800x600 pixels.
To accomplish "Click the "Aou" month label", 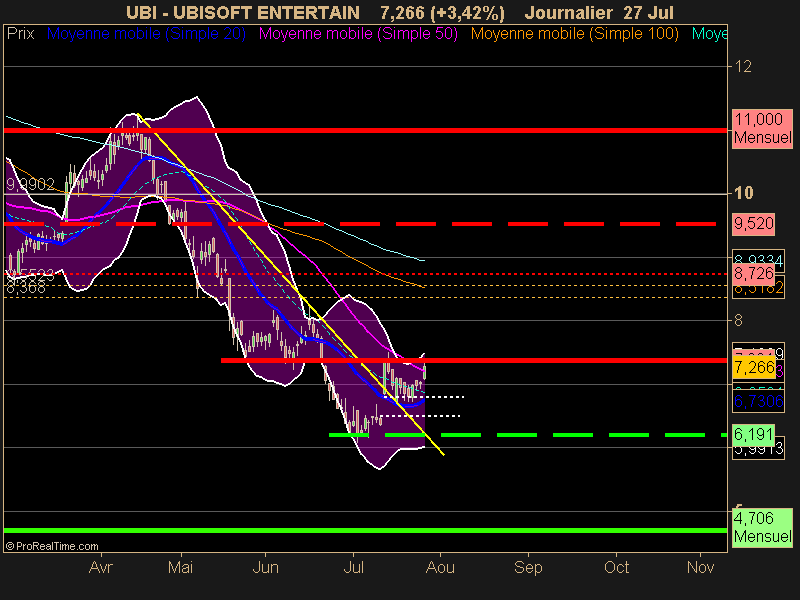I will [x=440, y=567].
